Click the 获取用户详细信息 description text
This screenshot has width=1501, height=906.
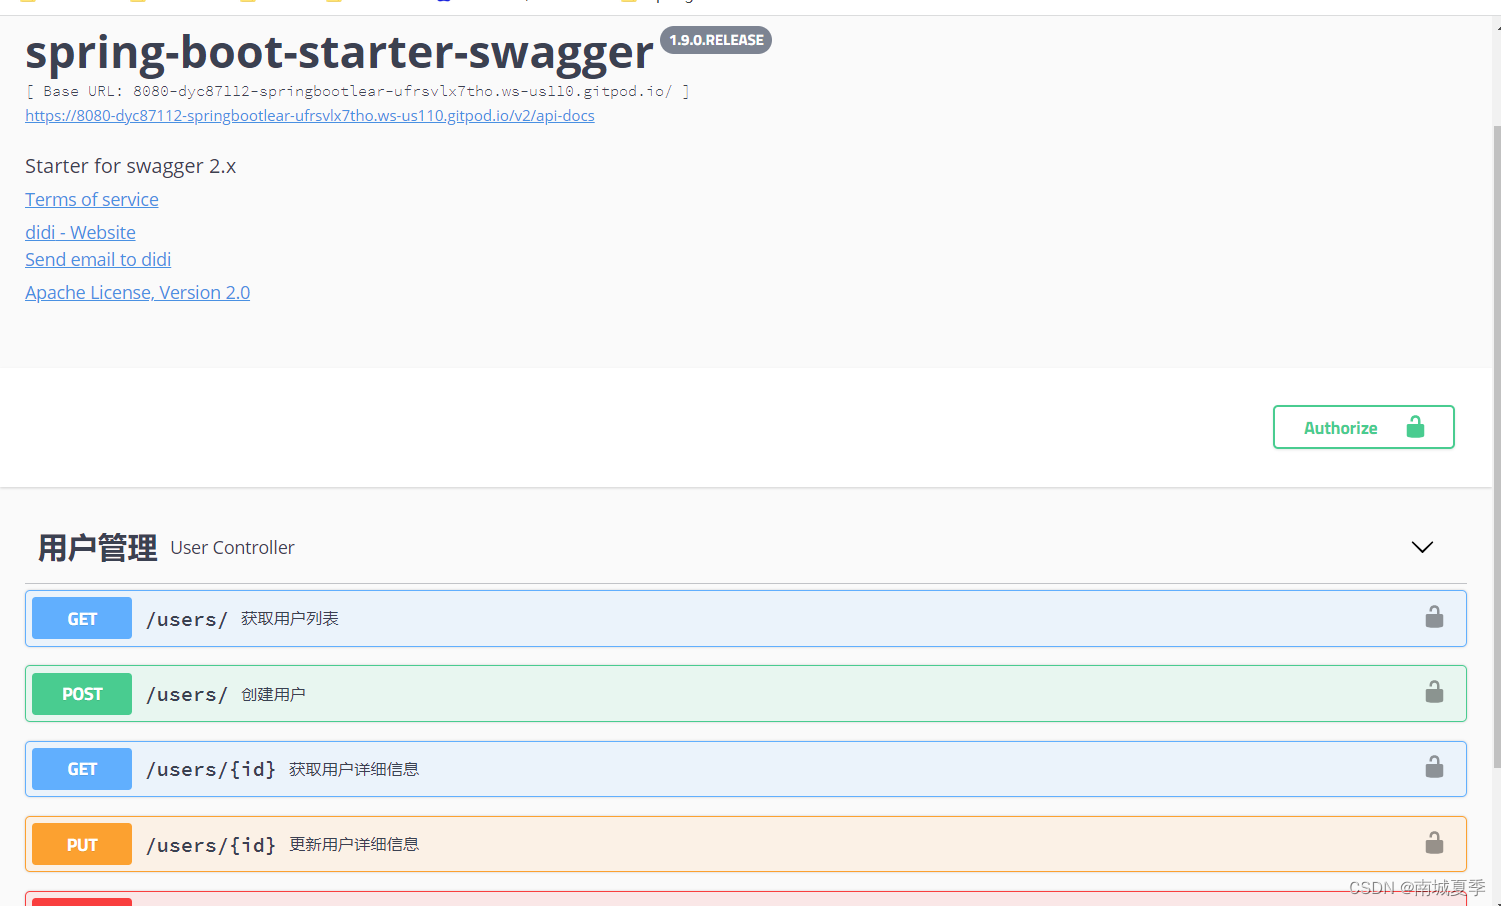click(354, 769)
